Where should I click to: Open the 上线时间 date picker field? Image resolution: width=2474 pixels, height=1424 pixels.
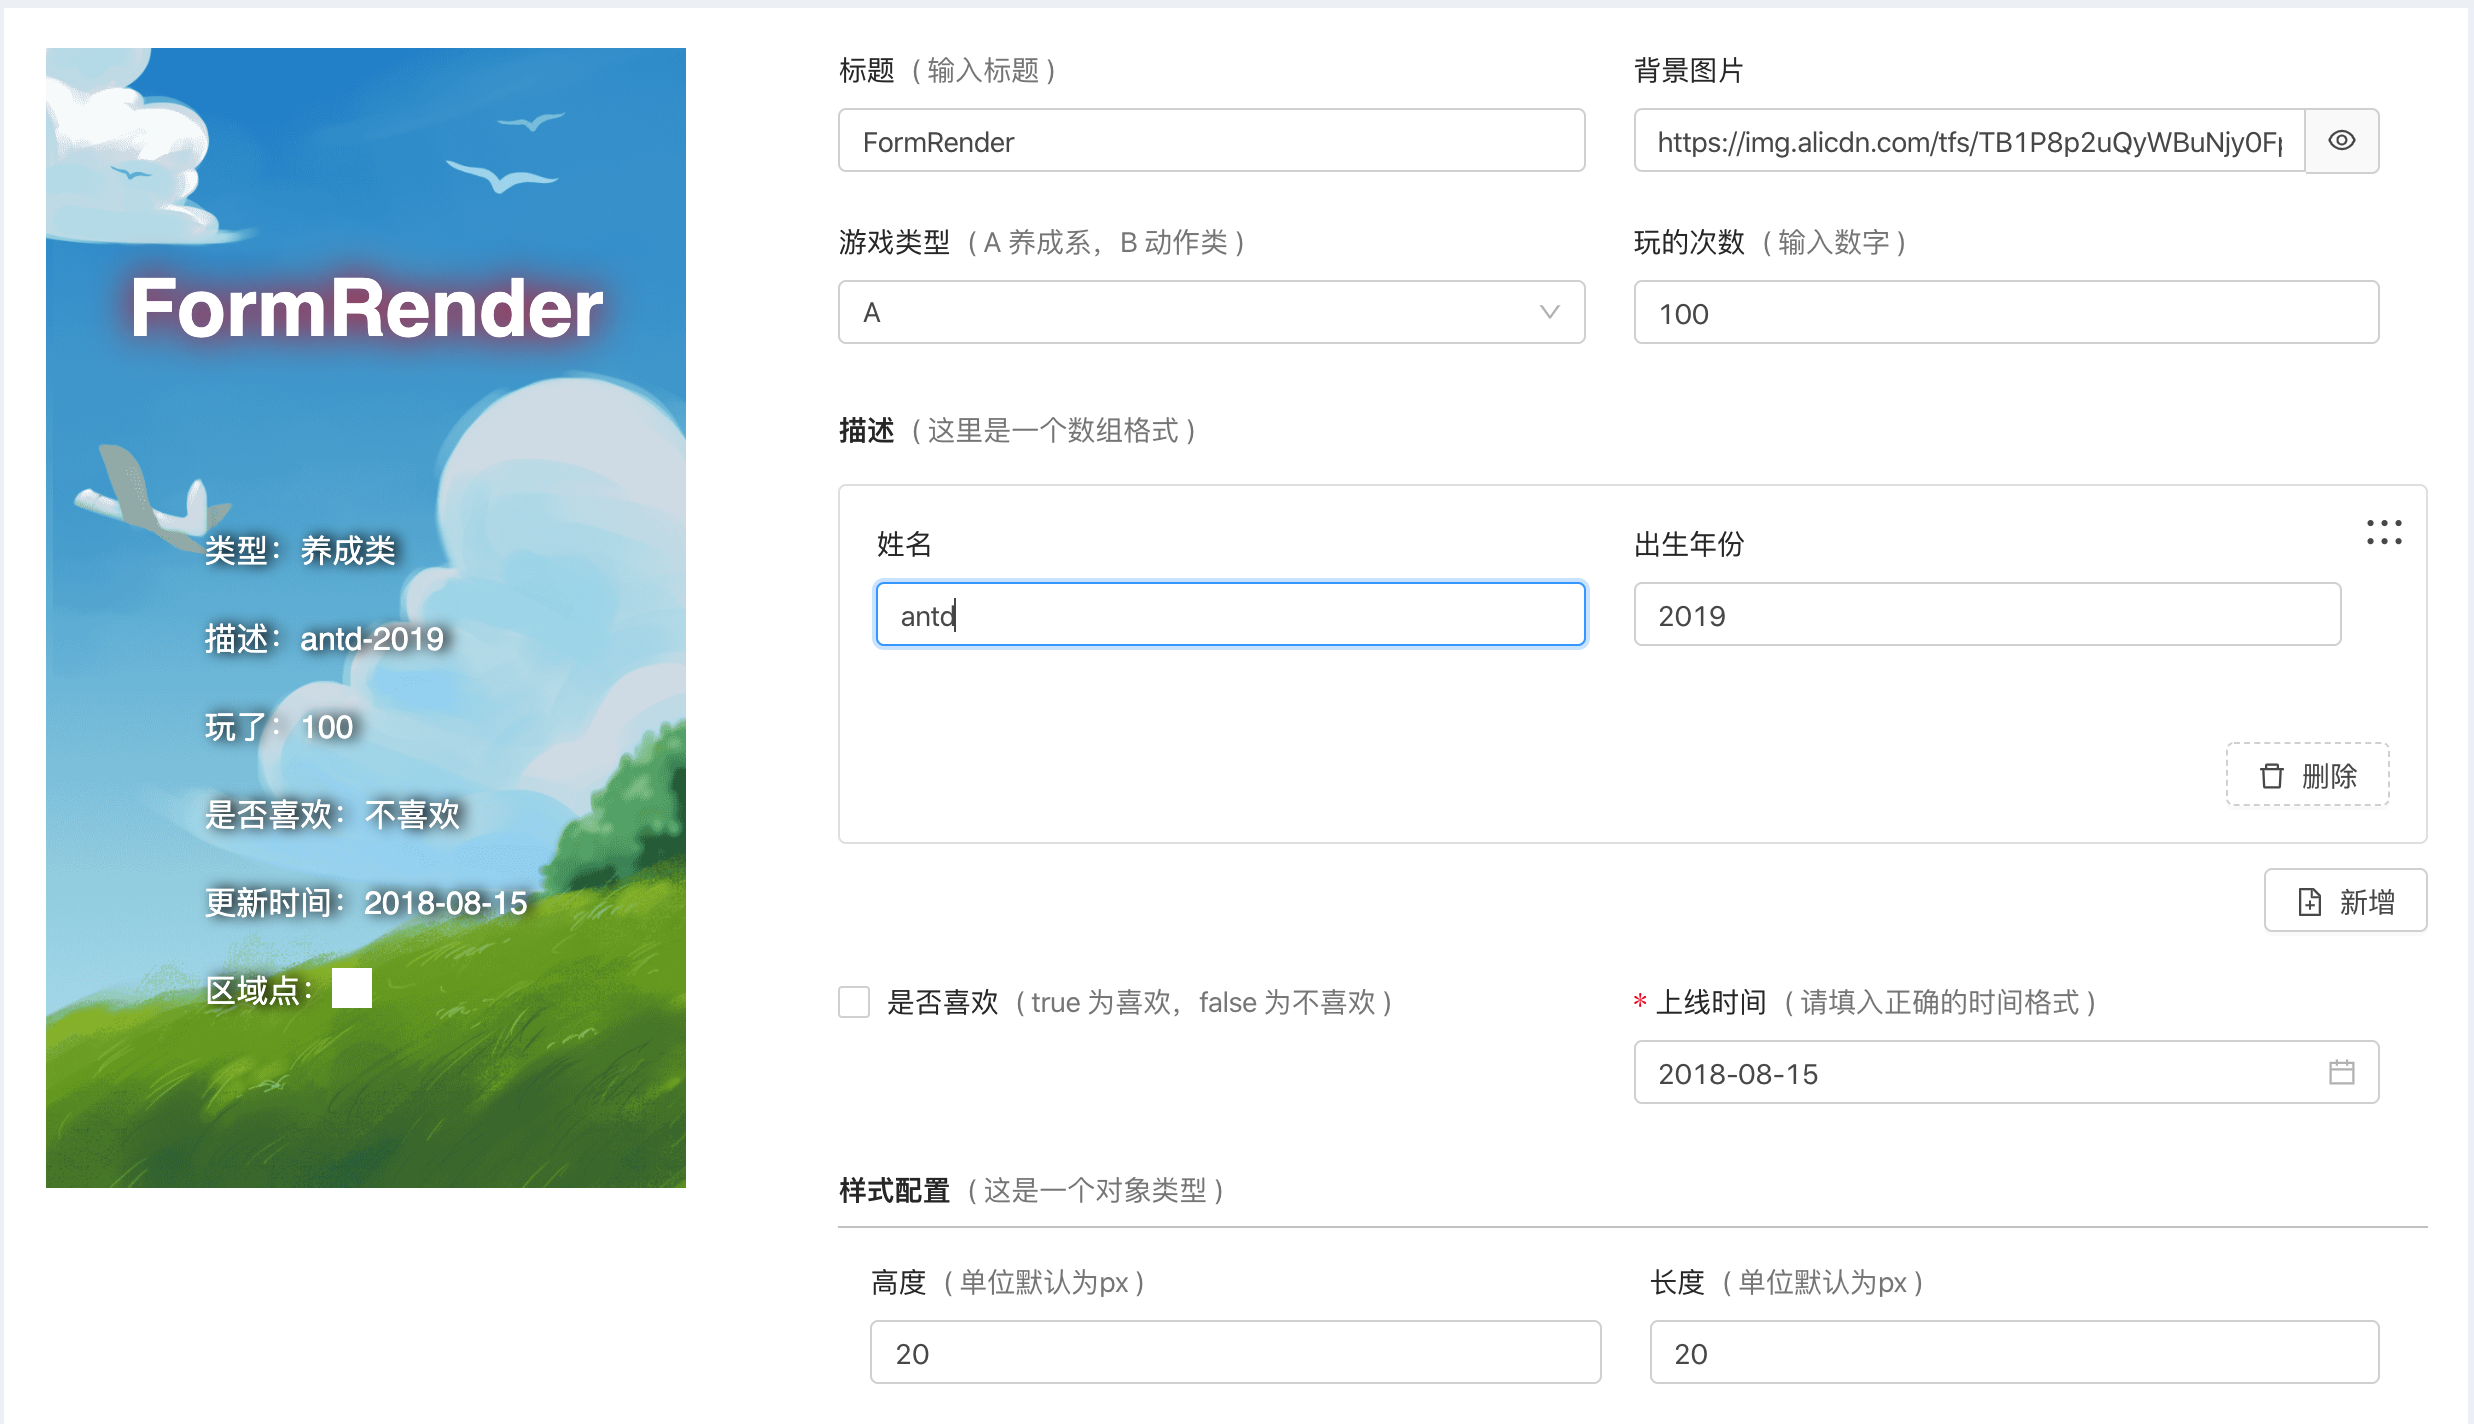pos(1980,1073)
